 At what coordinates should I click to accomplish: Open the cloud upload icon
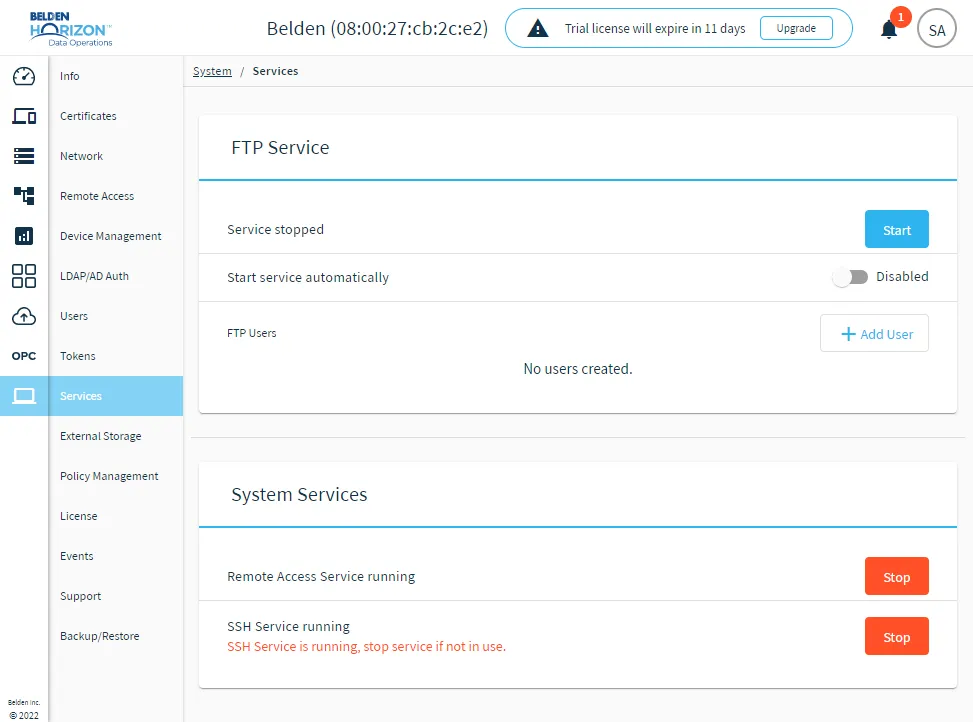pyautogui.click(x=24, y=316)
